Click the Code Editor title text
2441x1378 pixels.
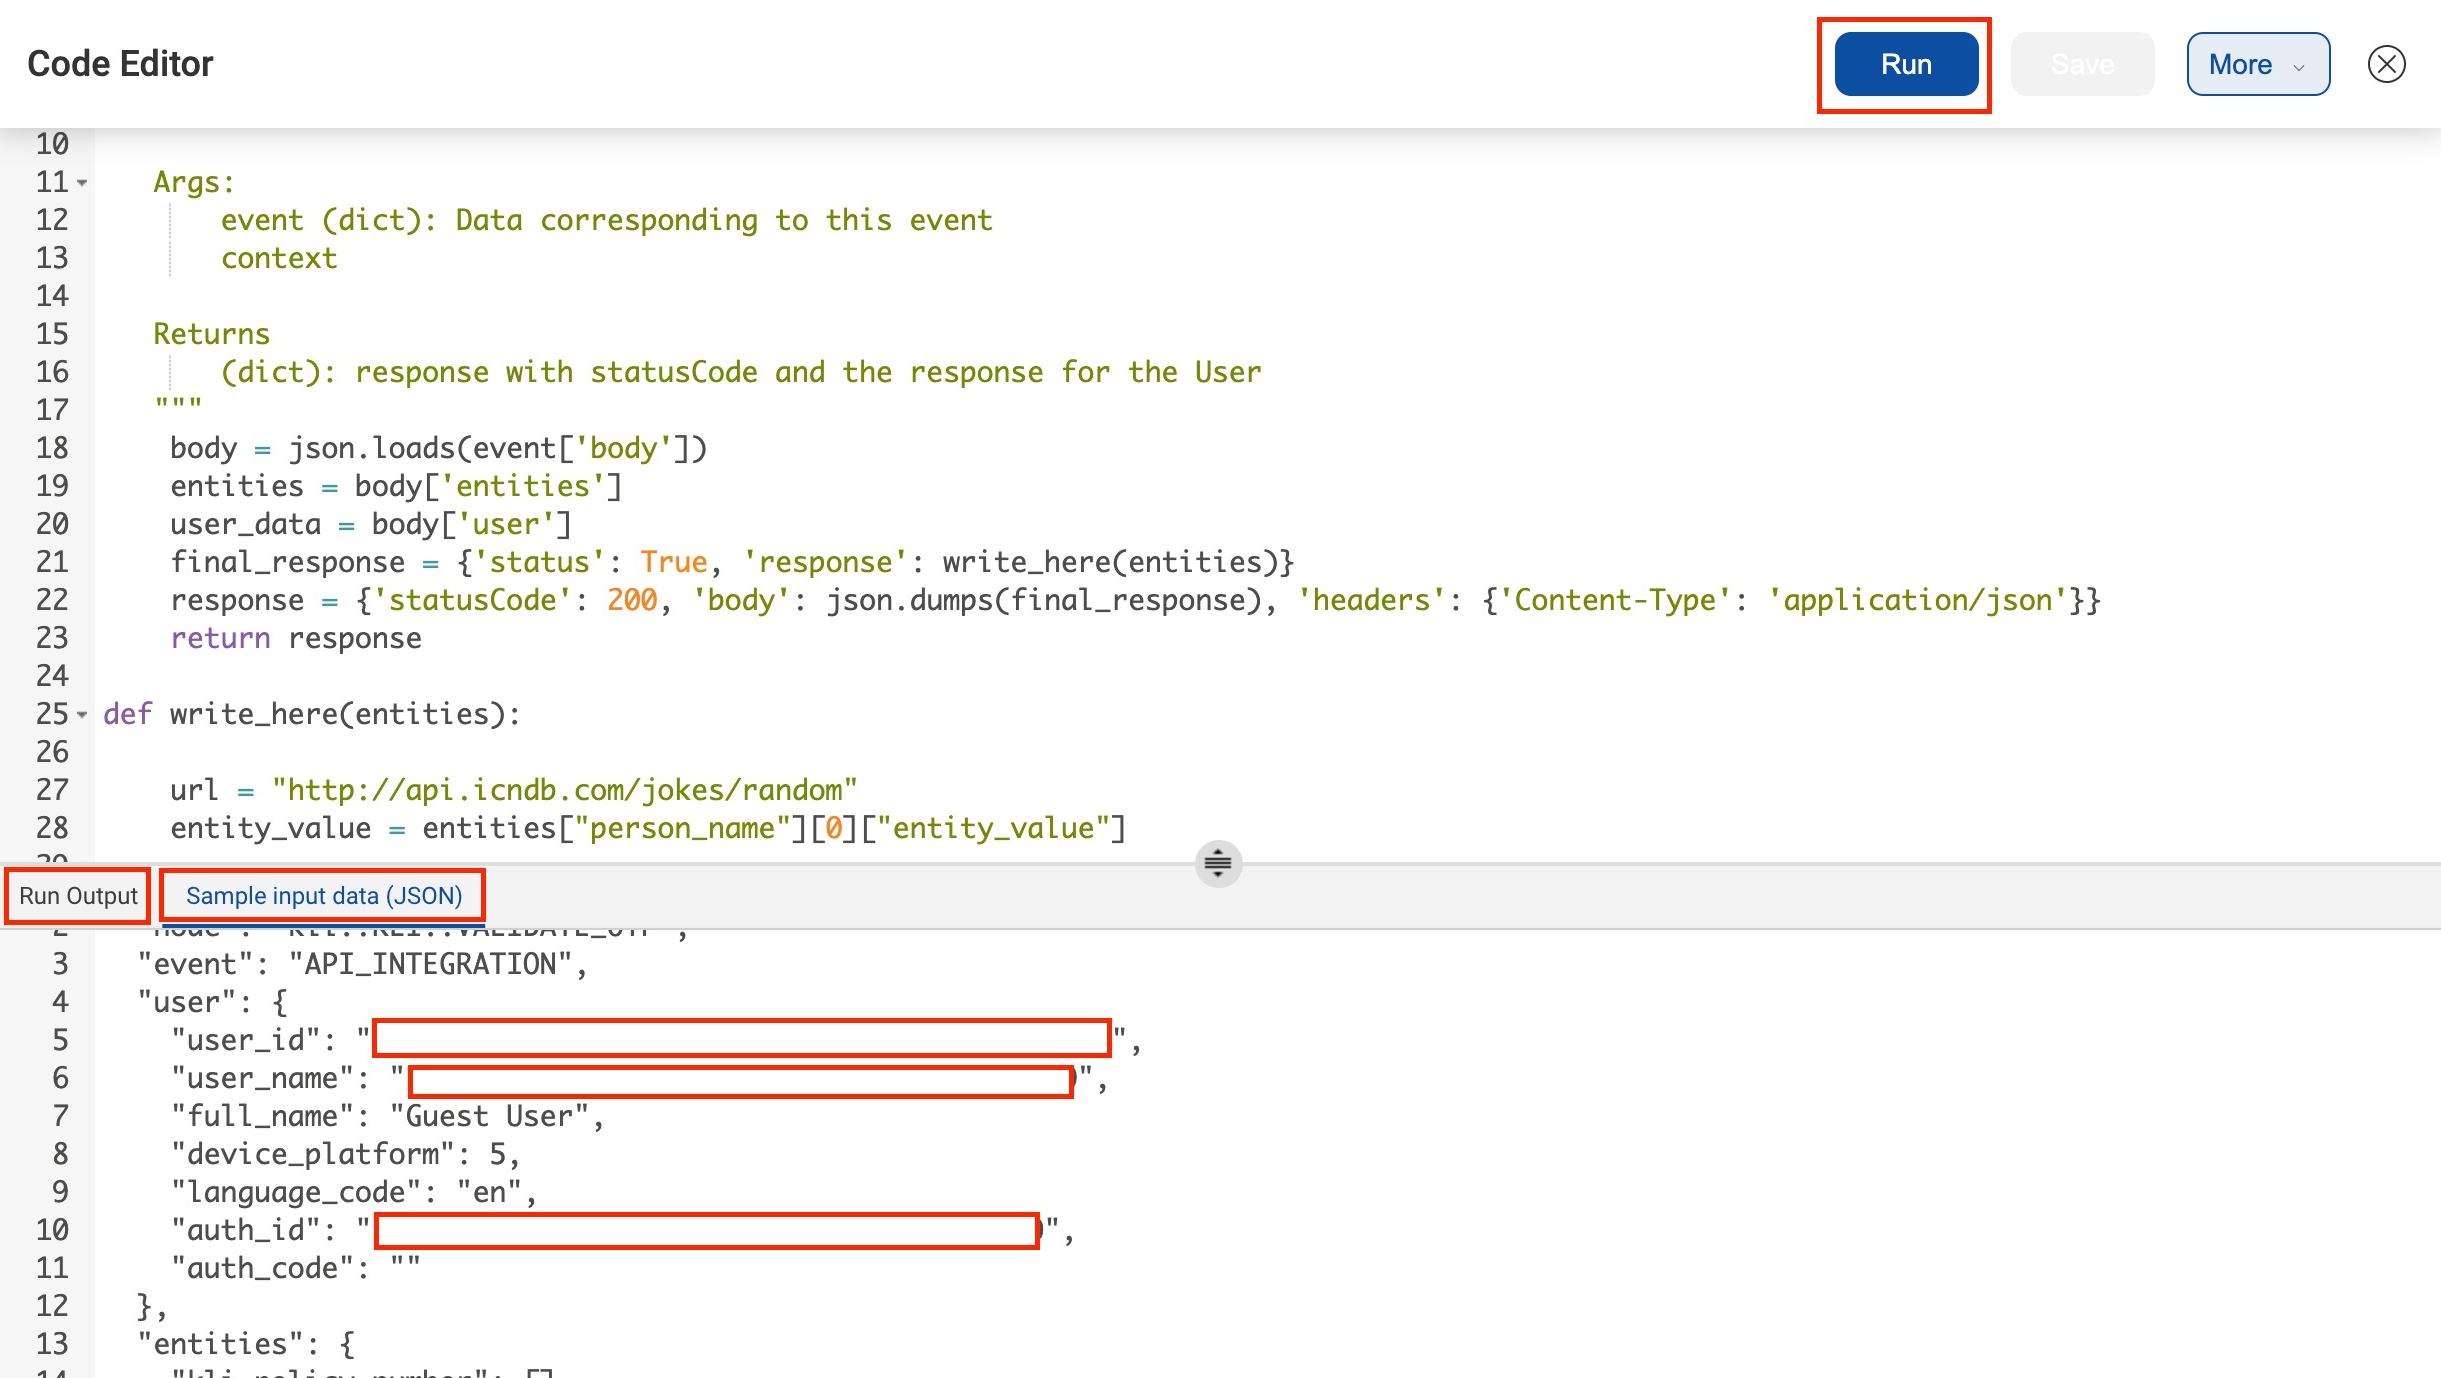(120, 64)
